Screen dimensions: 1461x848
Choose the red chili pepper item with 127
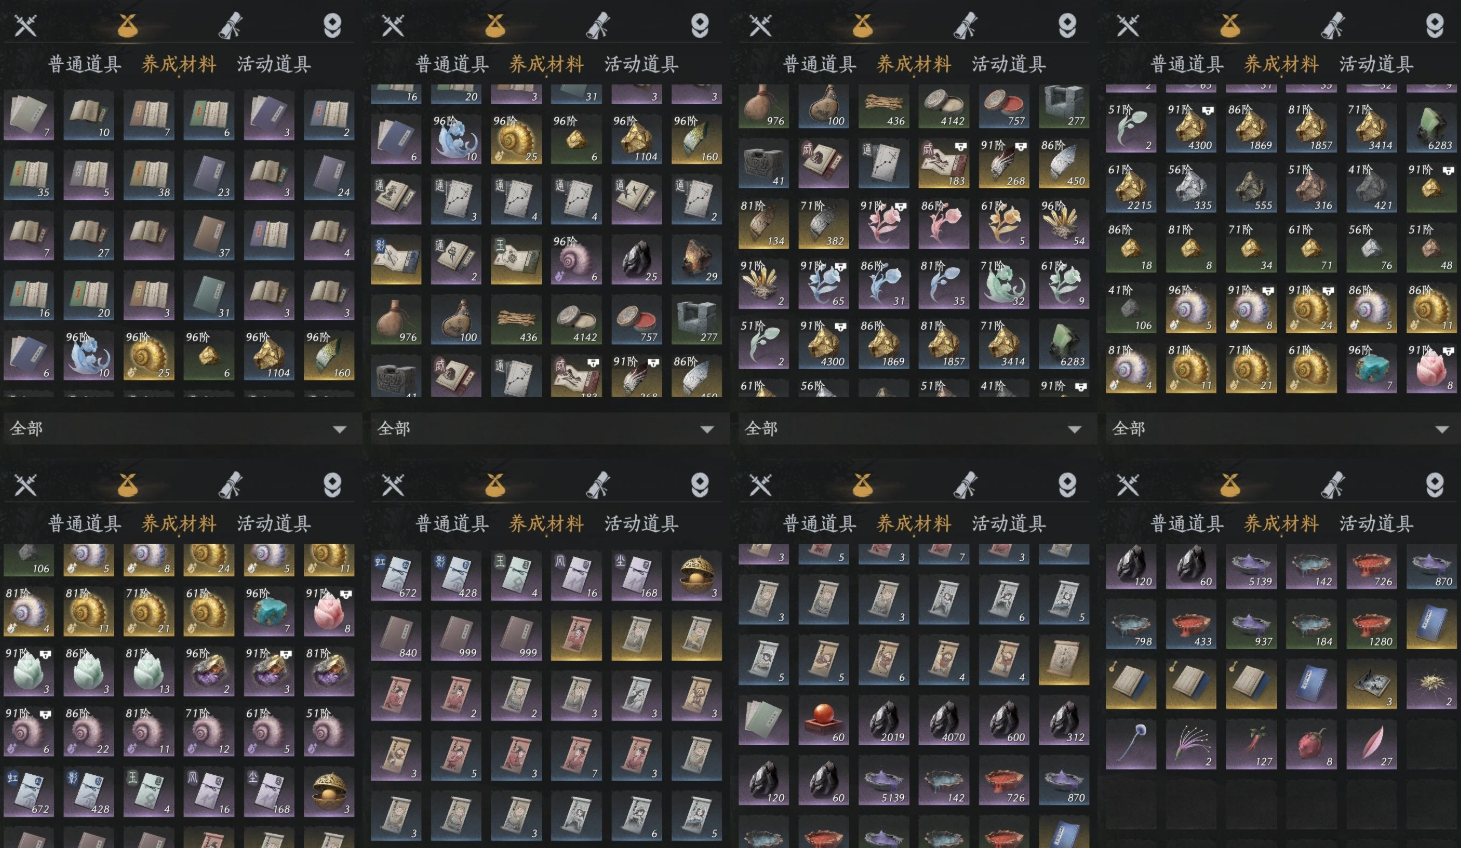point(1251,743)
